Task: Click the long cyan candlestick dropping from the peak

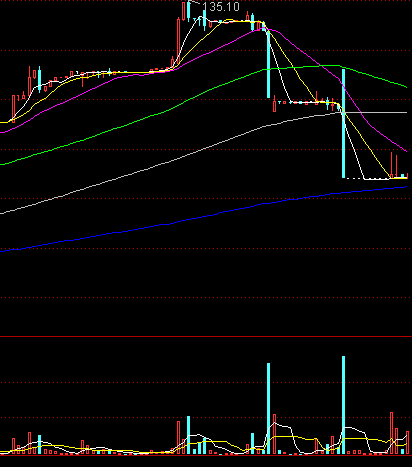Action: point(268,63)
